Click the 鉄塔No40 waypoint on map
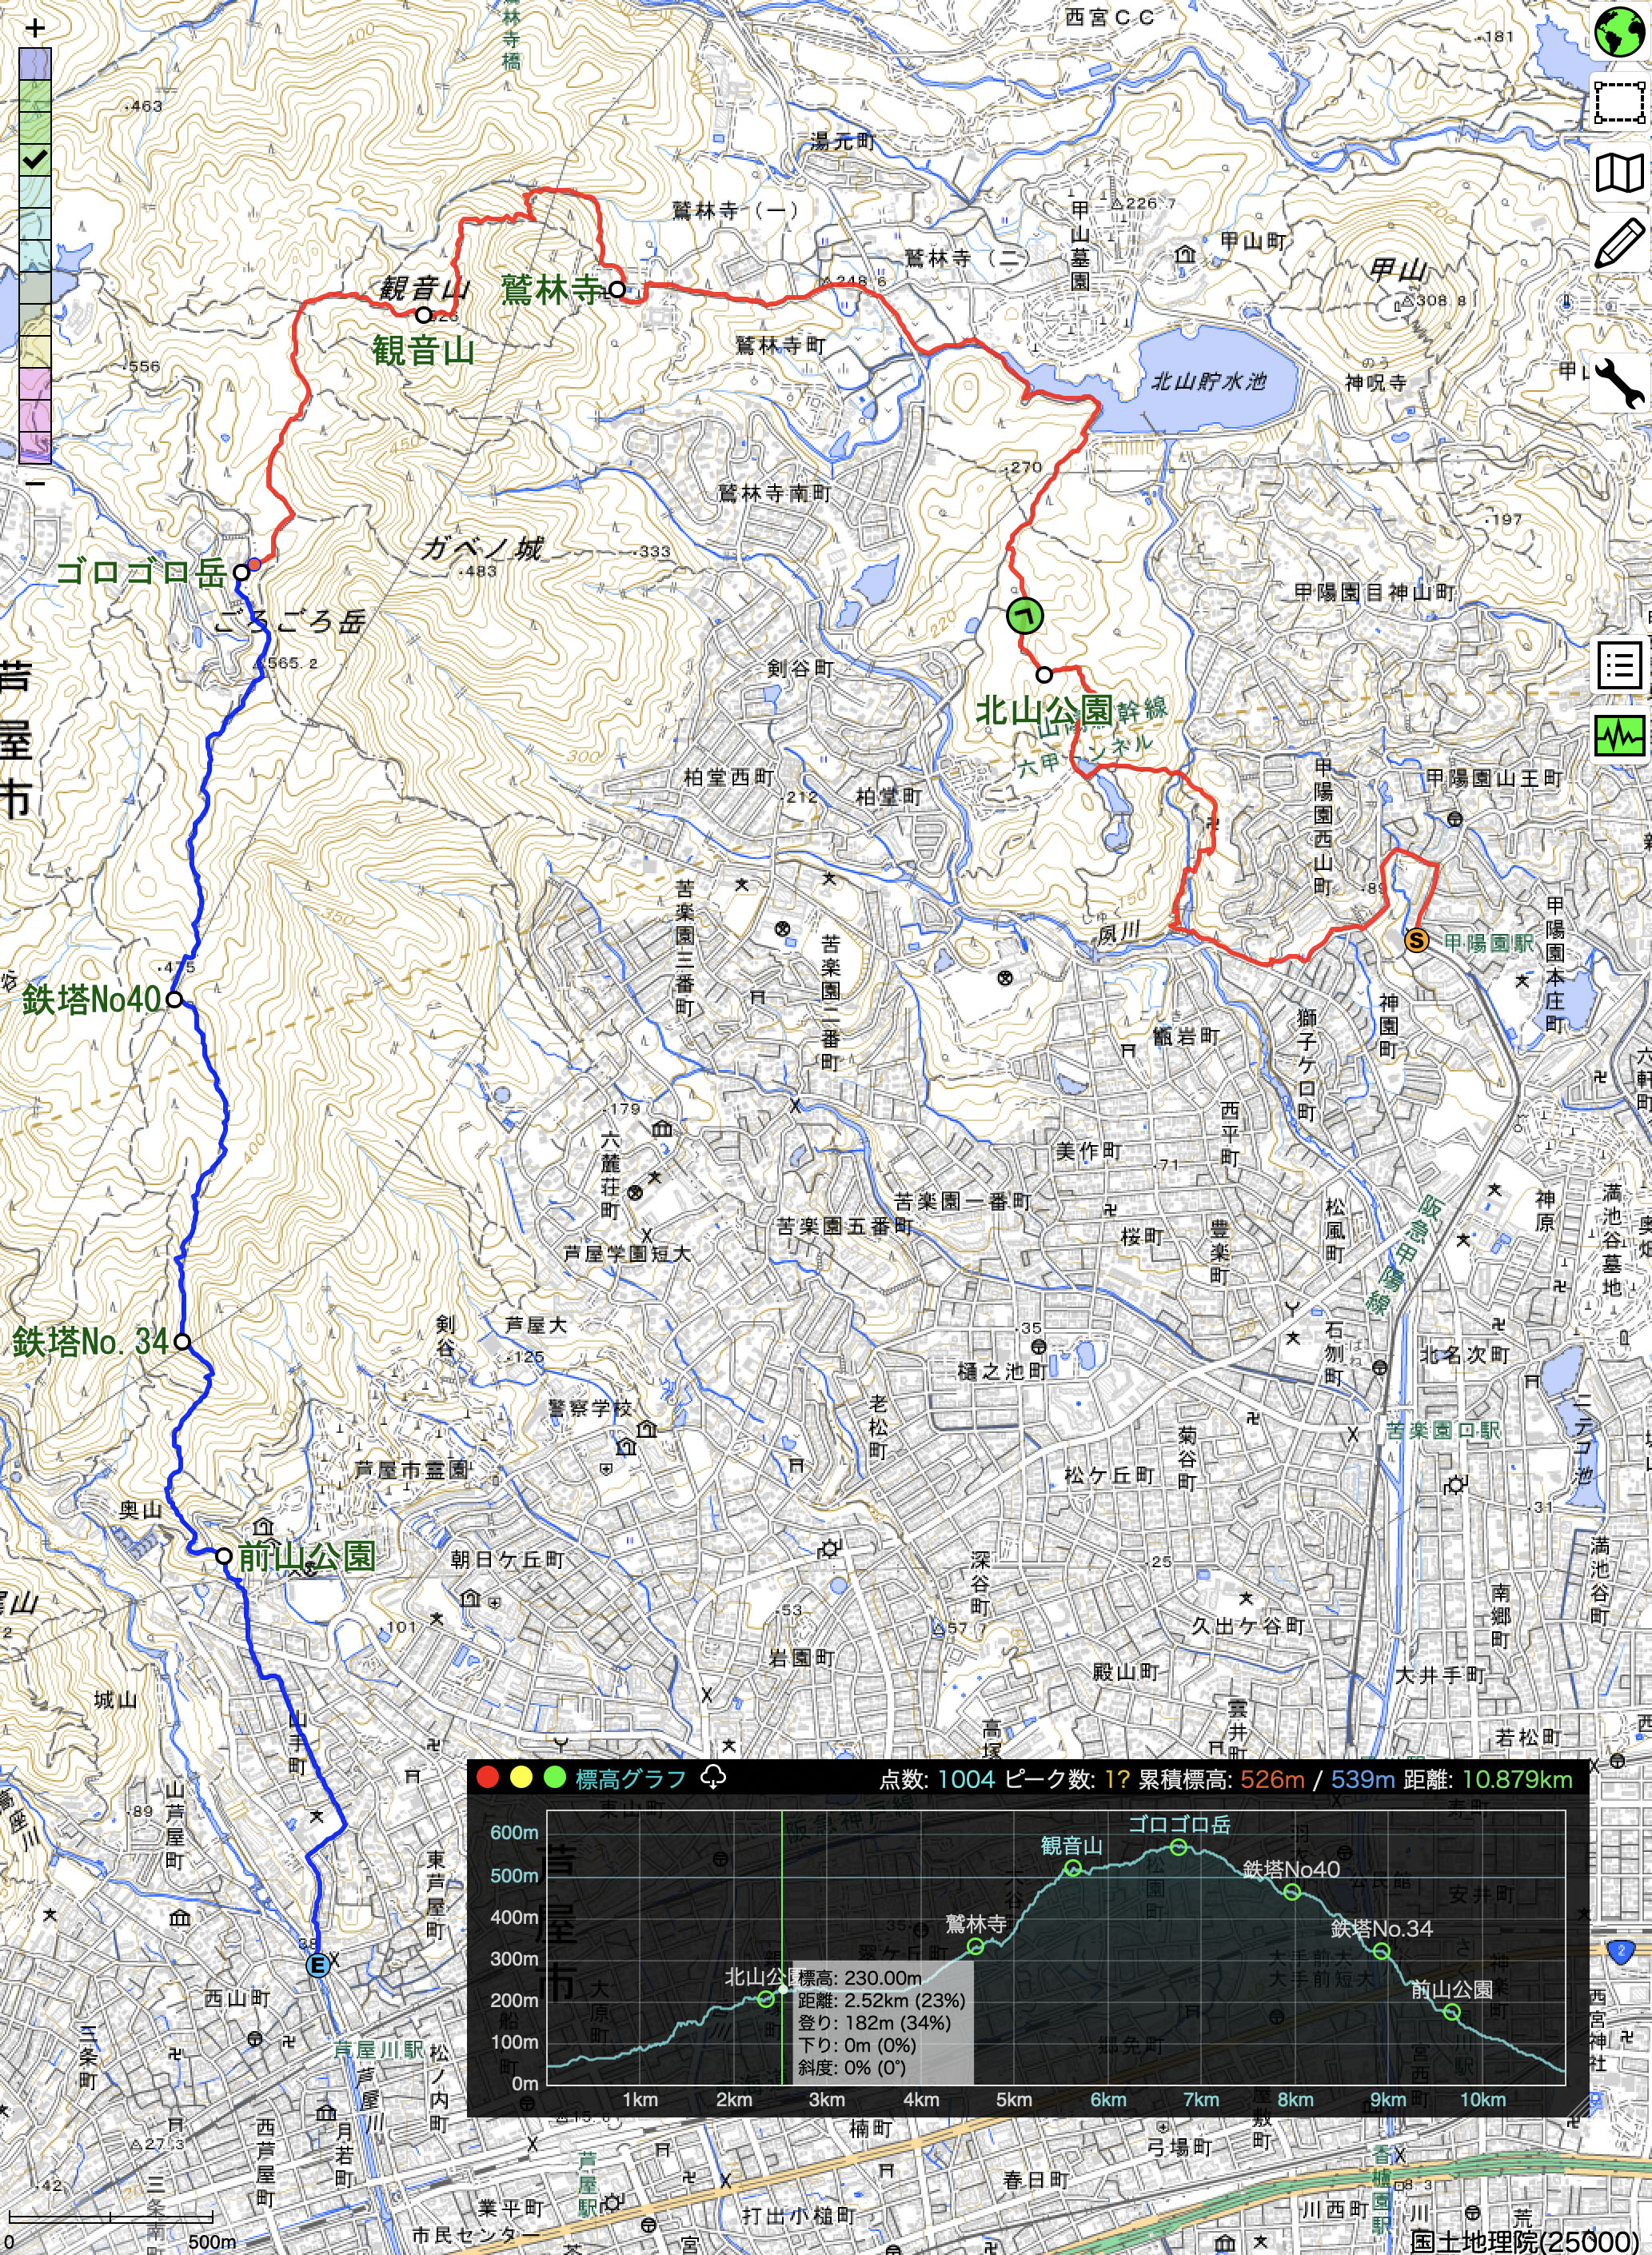 tap(174, 999)
